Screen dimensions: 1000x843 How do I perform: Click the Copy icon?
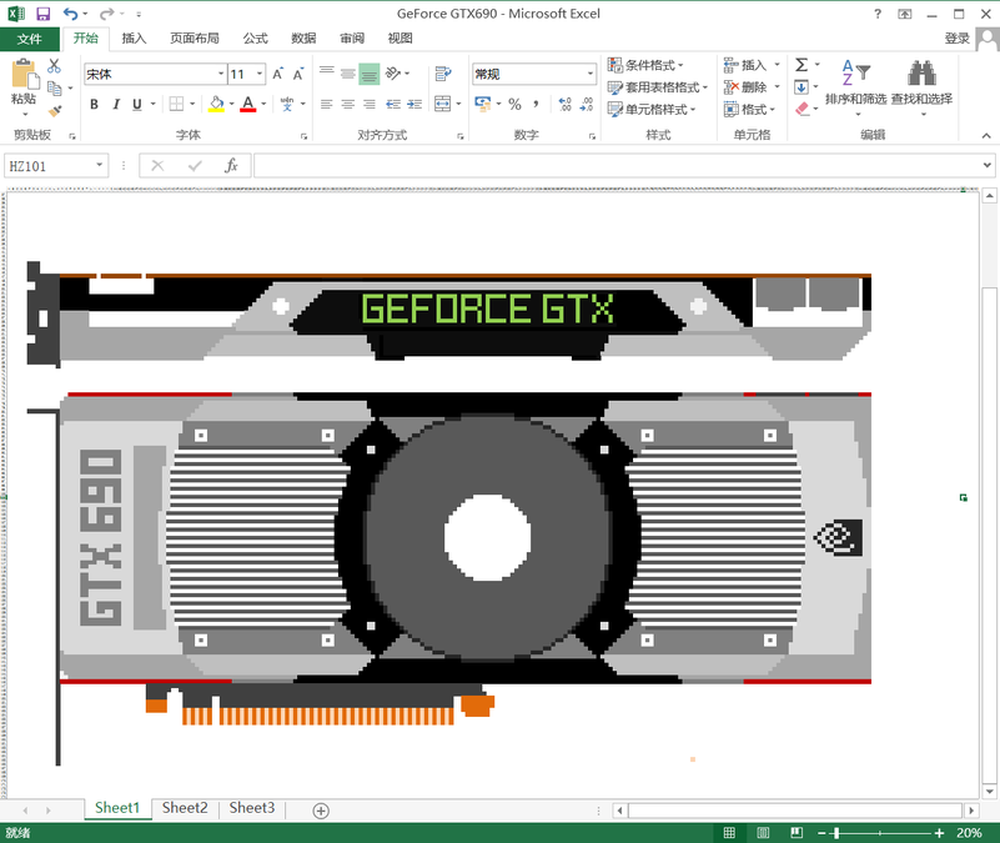pyautogui.click(x=54, y=88)
